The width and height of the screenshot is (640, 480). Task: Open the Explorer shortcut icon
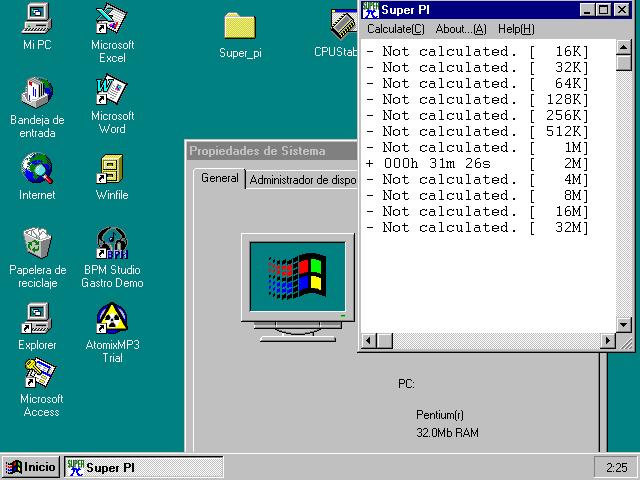click(37, 327)
